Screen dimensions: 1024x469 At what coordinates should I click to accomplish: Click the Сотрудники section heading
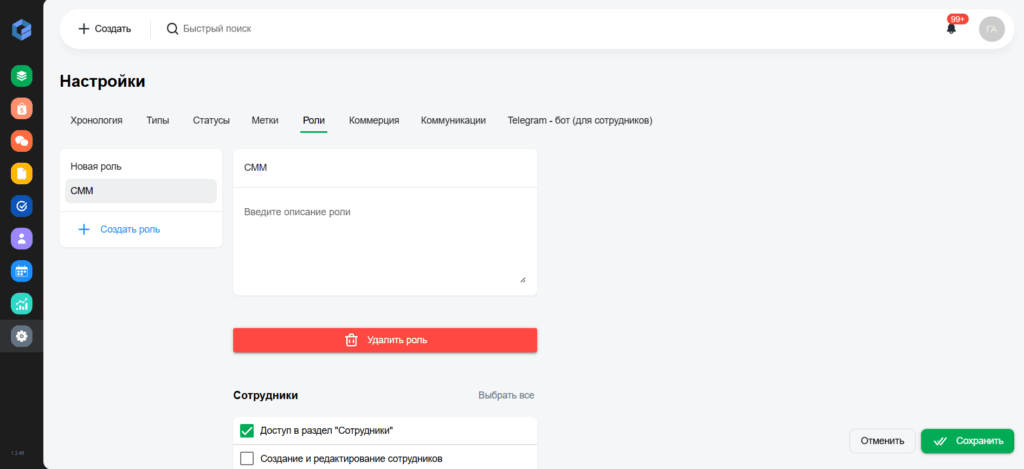click(266, 395)
